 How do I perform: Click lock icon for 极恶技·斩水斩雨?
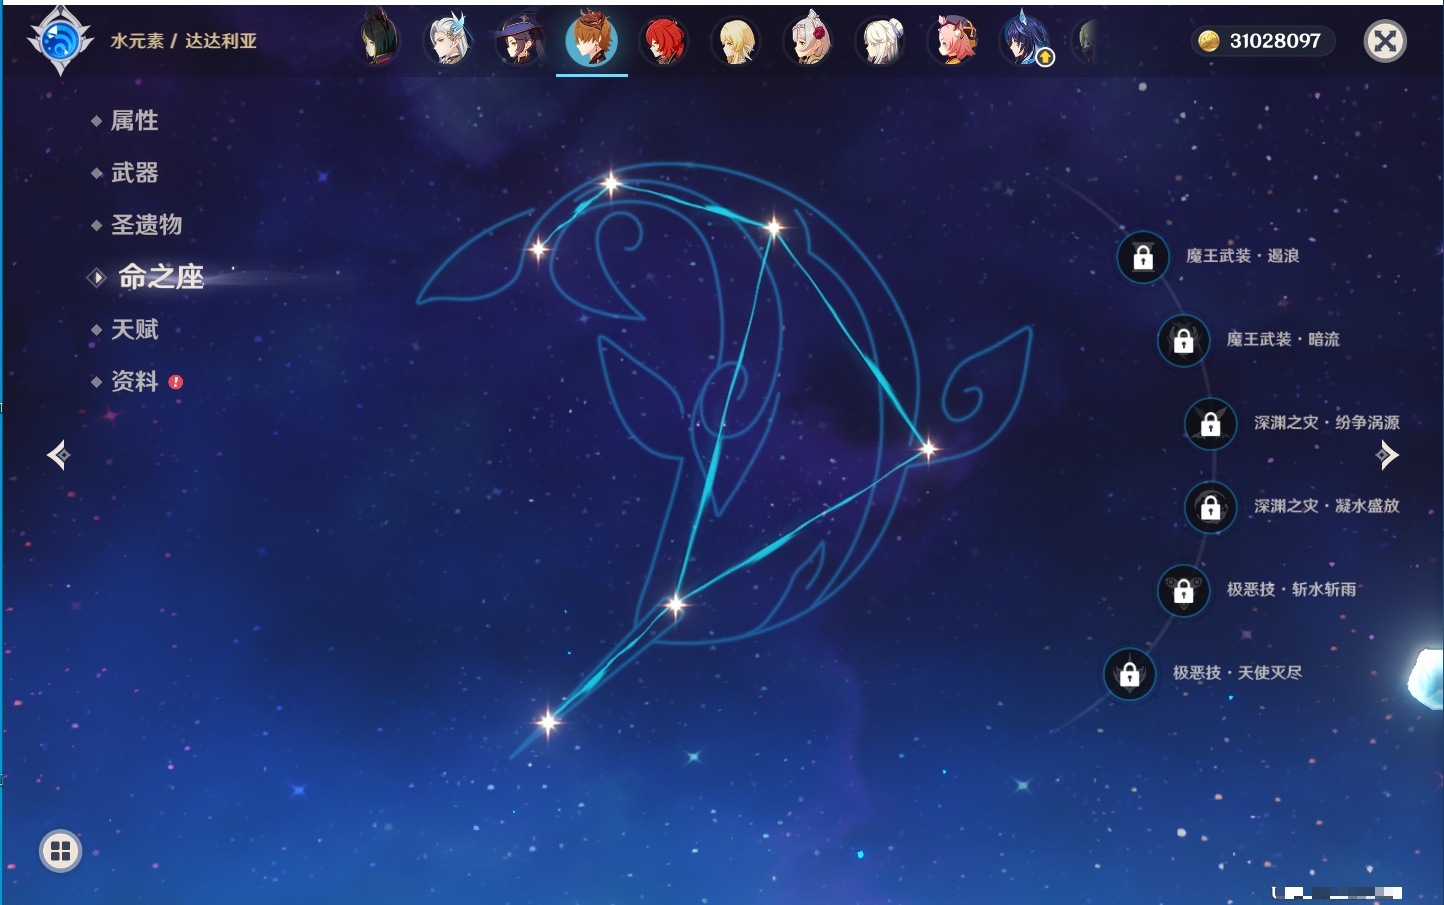pos(1183,590)
